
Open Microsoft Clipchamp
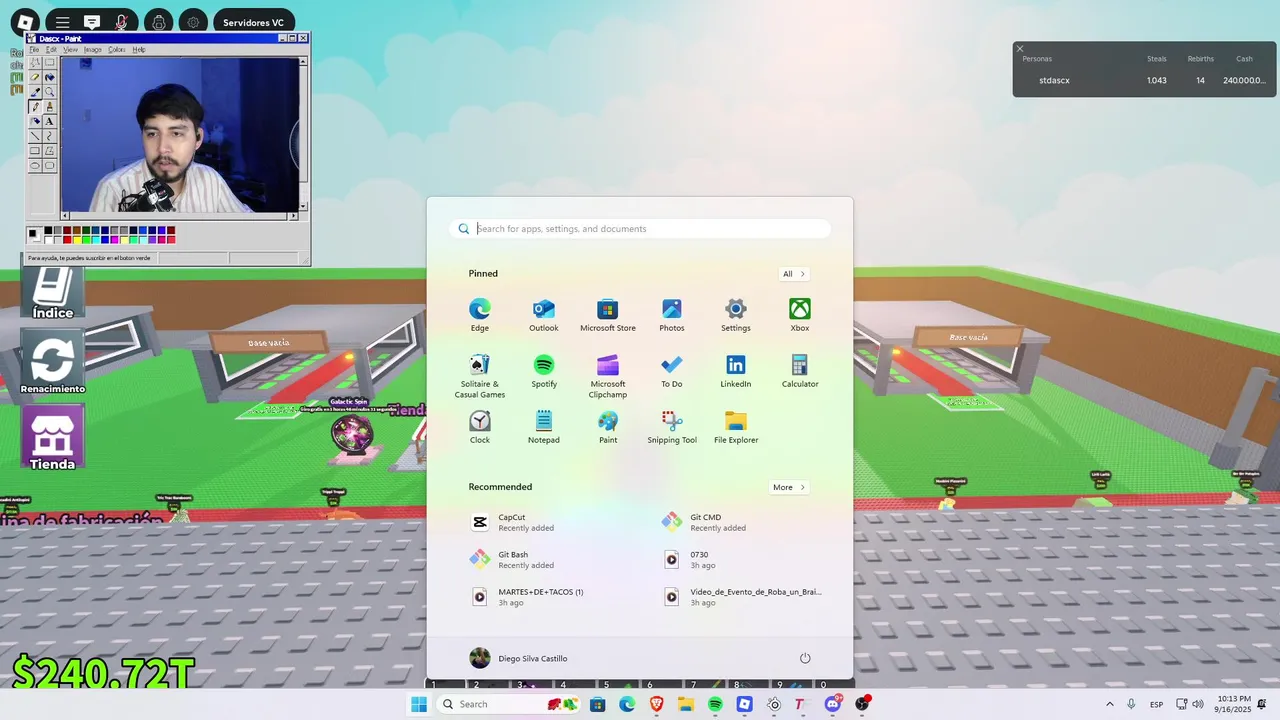(x=608, y=376)
